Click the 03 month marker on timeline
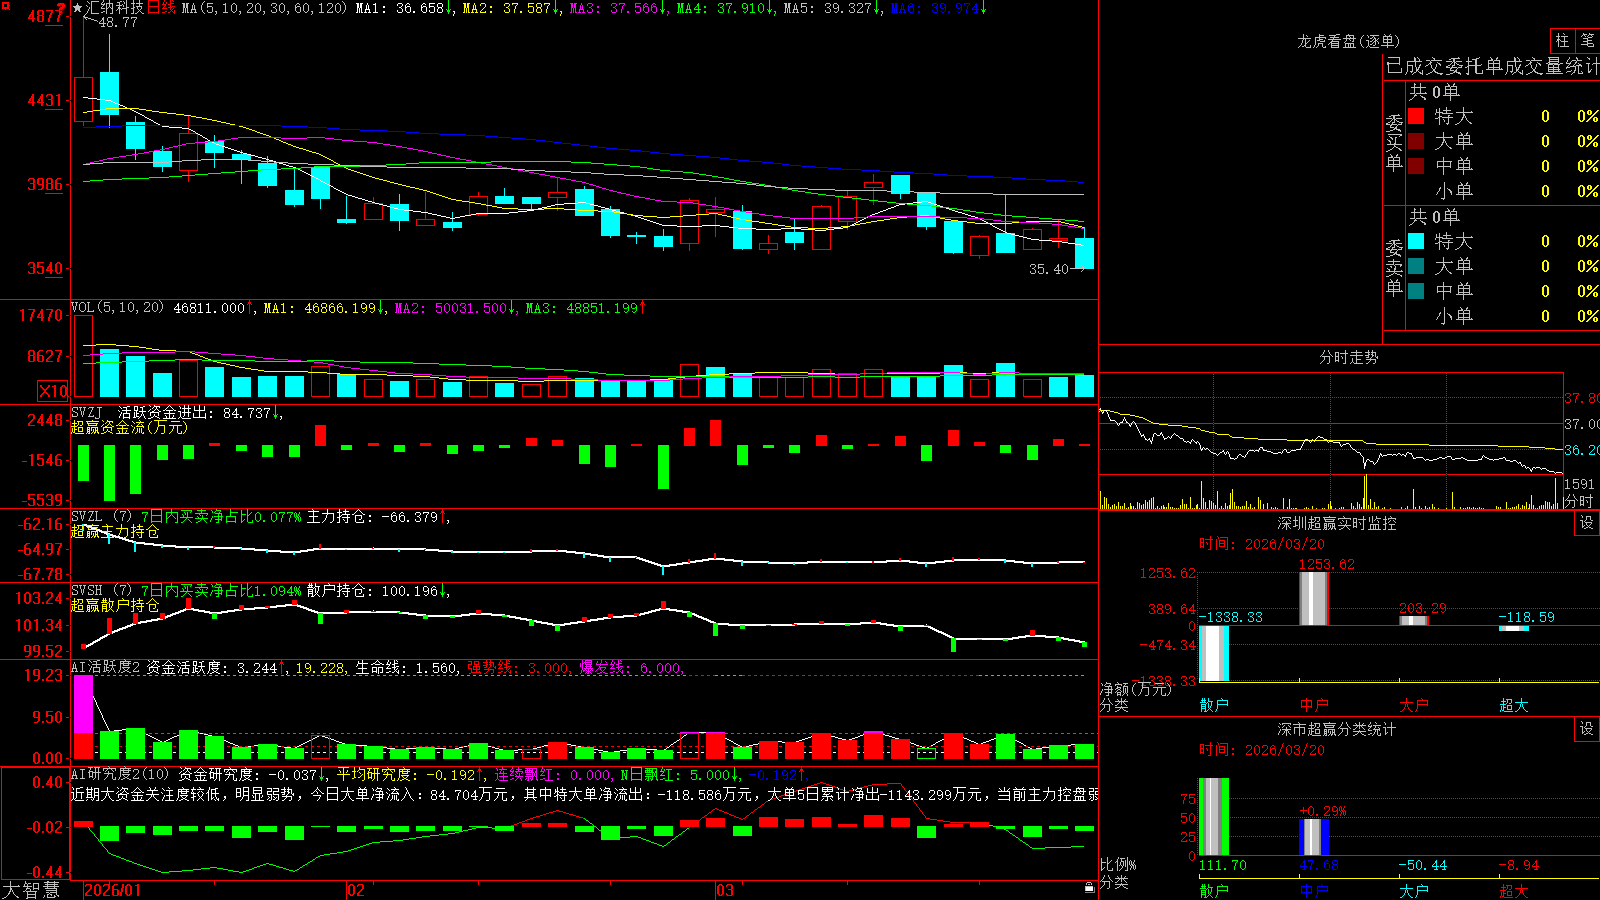 (725, 890)
